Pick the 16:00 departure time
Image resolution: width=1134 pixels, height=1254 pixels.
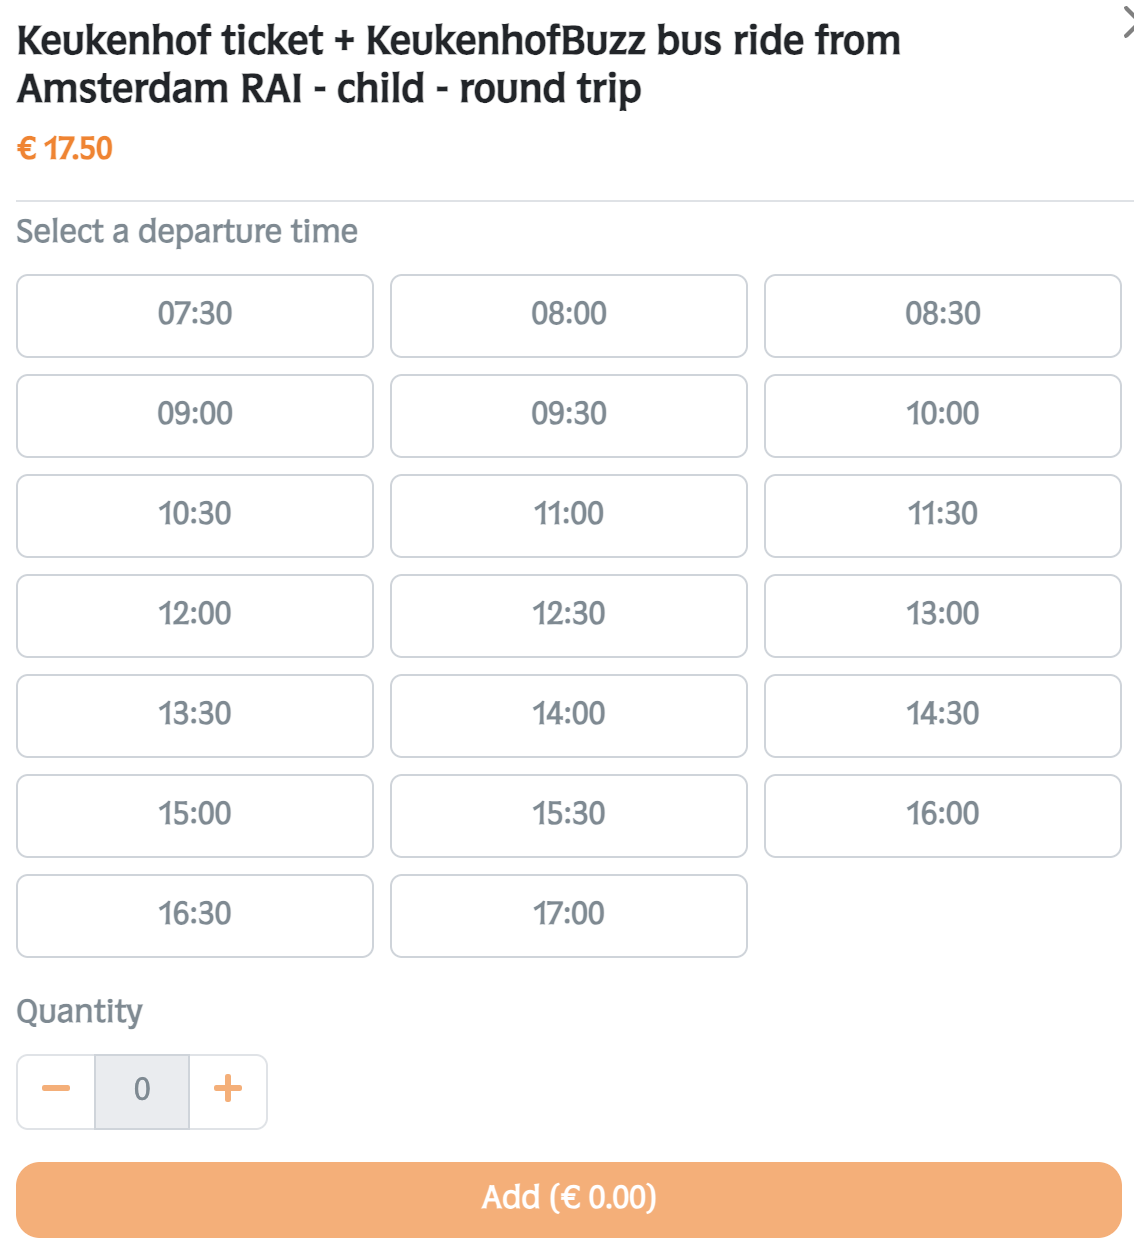point(942,815)
